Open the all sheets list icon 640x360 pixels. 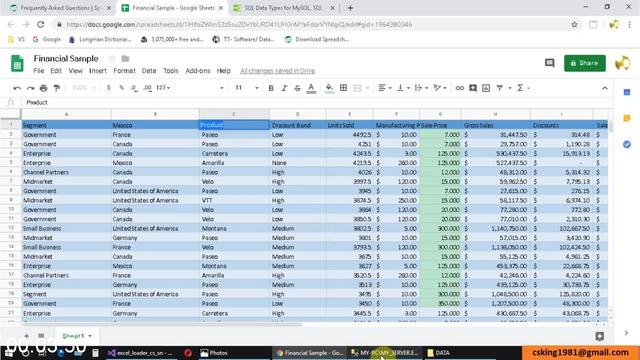tap(41, 336)
